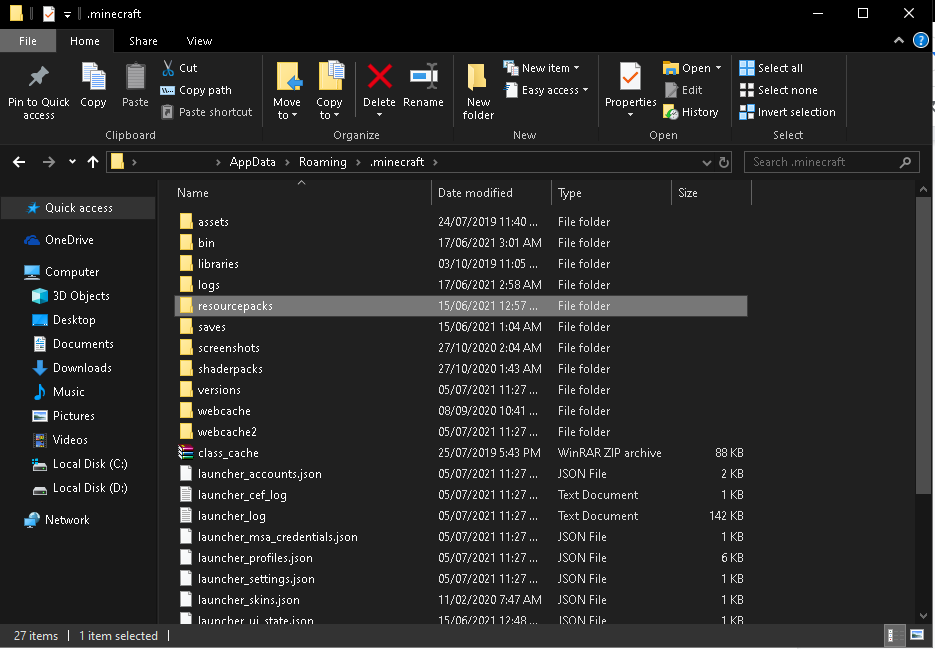Click the Search .minecraft field
Screen dimensions: 935x649
[832, 162]
